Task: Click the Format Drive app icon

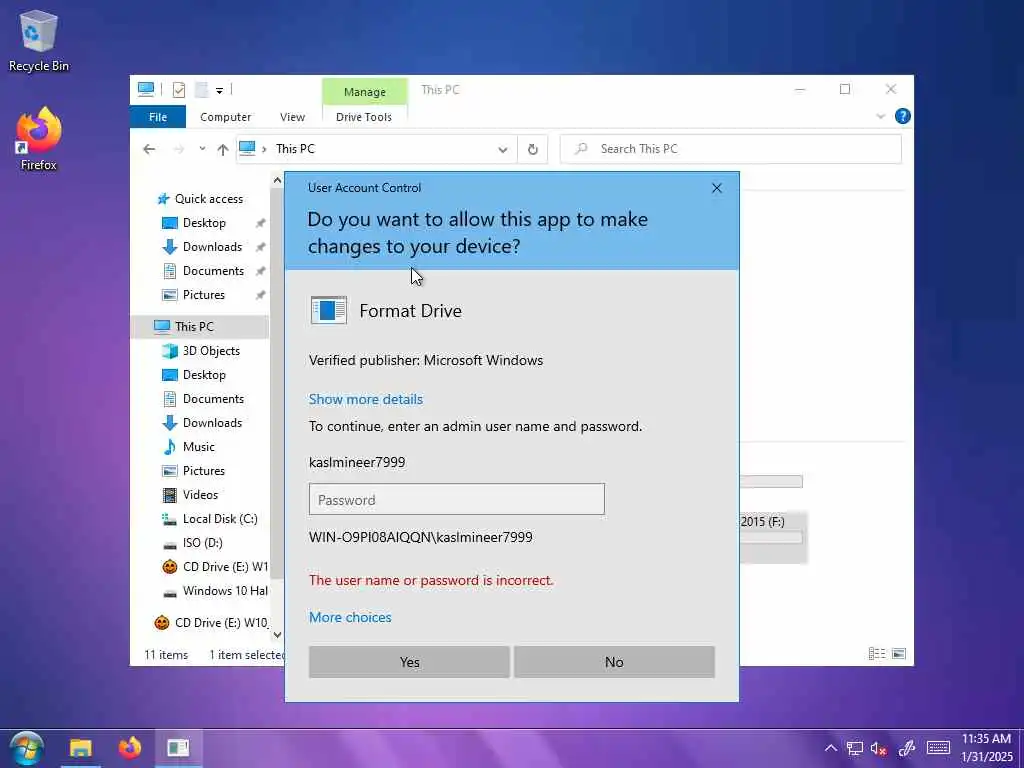Action: pos(328,310)
